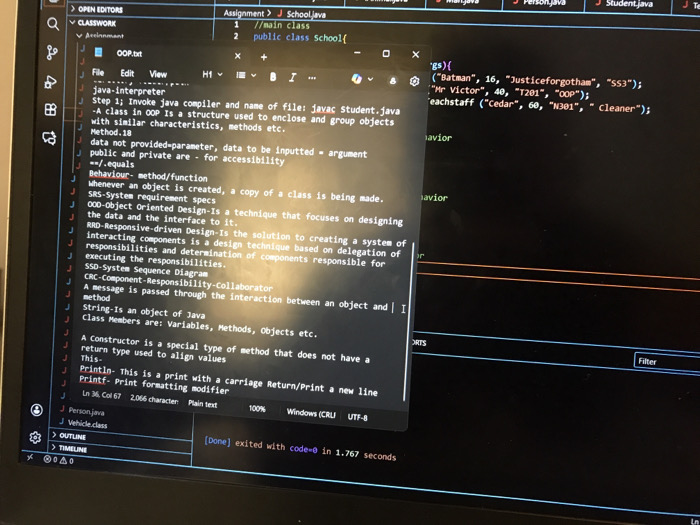
Task: Switch to Person.java editor tab
Action: [544, 3]
